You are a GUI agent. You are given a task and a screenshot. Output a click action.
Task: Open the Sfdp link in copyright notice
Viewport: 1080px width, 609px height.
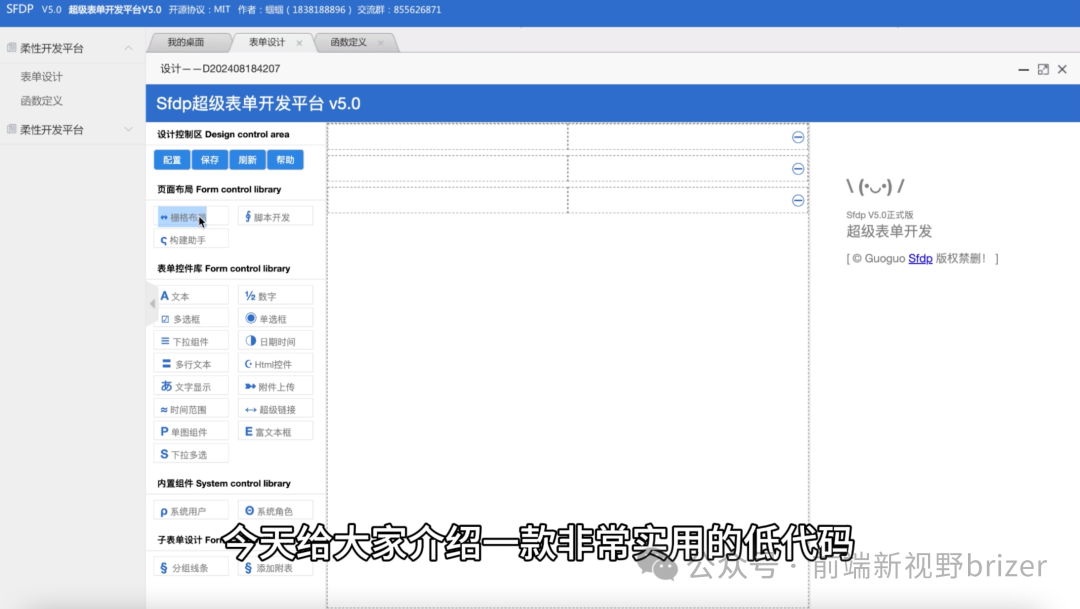click(920, 258)
